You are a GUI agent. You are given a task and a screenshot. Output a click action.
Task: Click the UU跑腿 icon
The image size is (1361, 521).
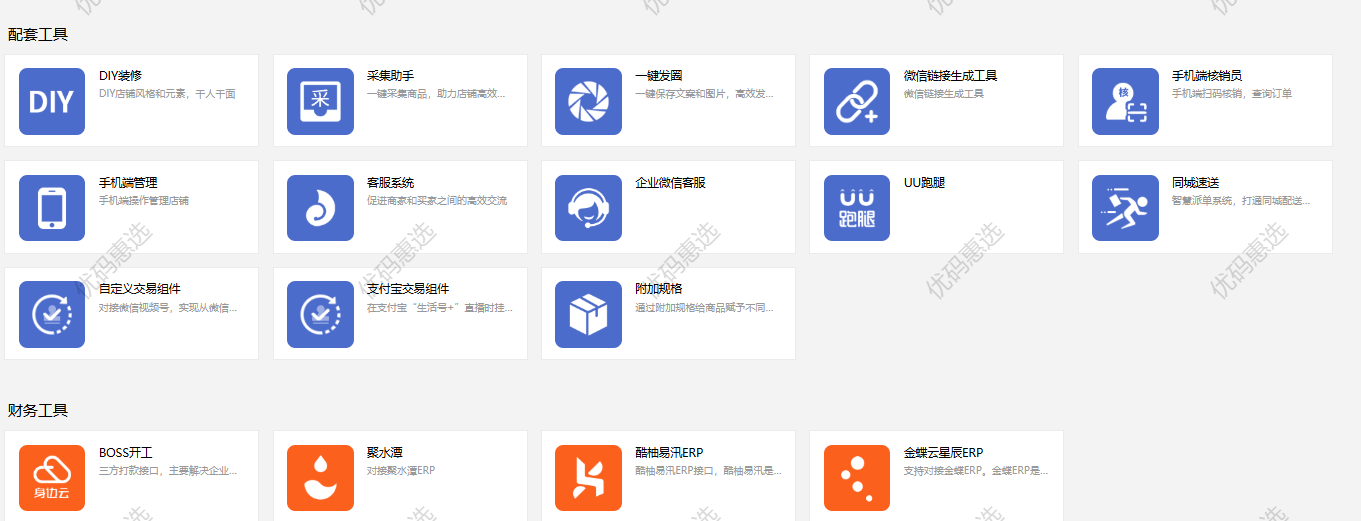(857, 208)
